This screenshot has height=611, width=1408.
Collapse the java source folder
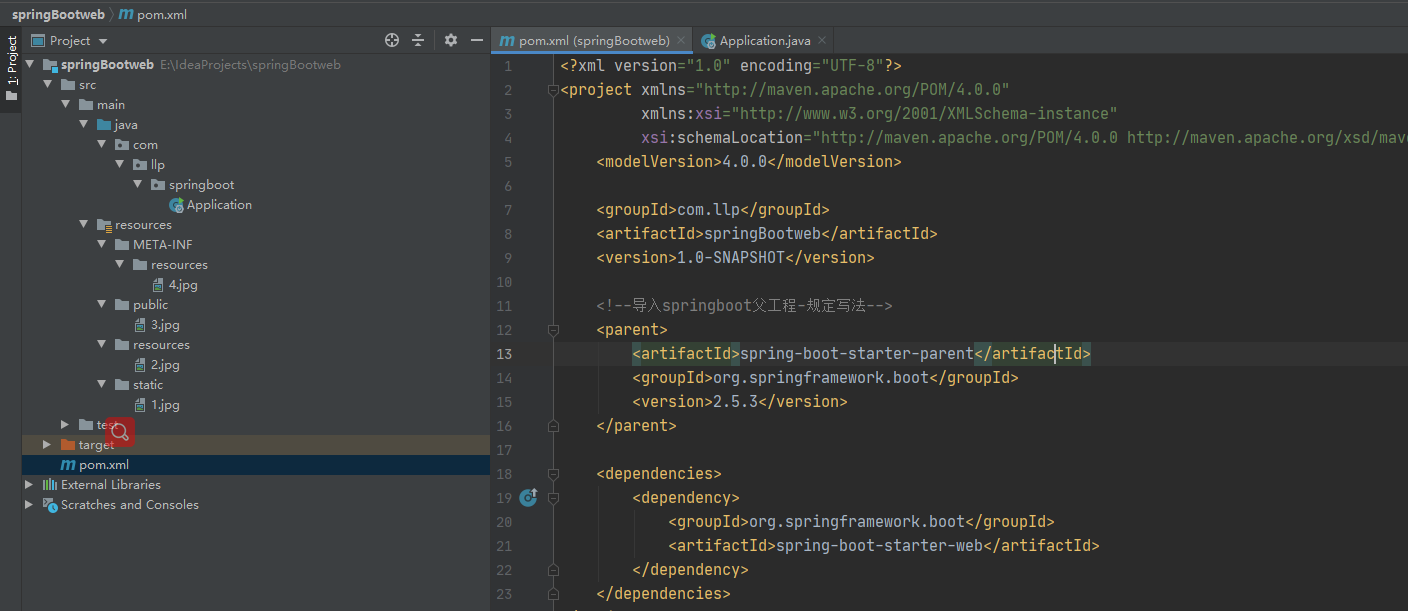point(84,124)
